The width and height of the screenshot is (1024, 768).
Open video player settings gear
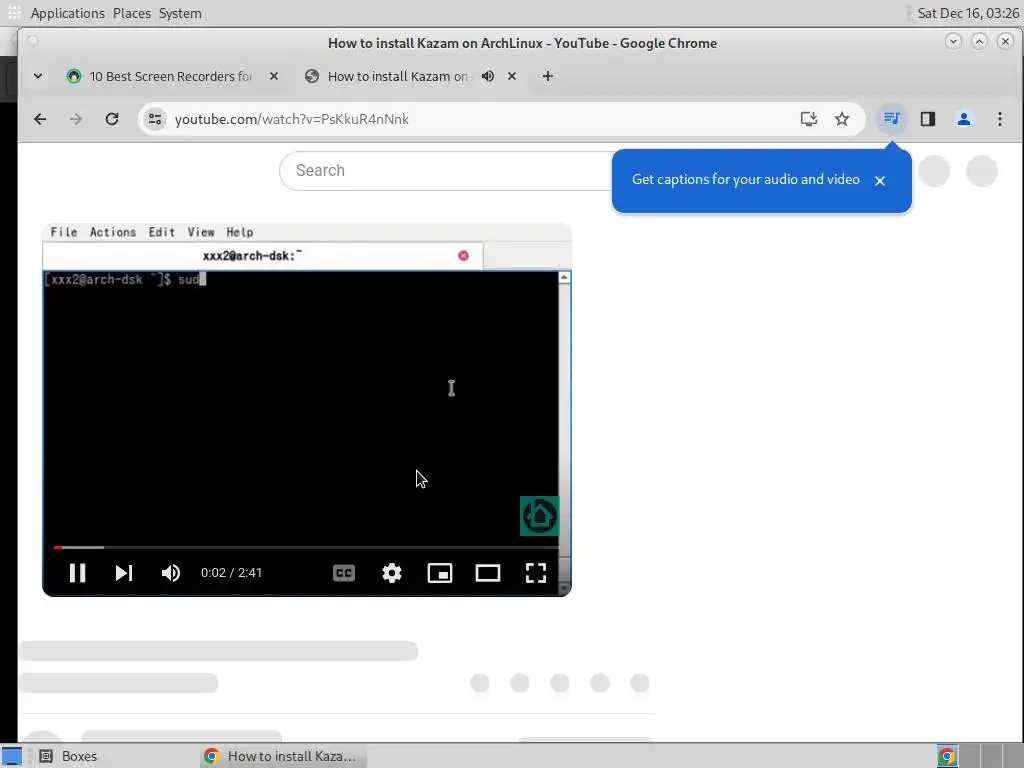tap(392, 573)
